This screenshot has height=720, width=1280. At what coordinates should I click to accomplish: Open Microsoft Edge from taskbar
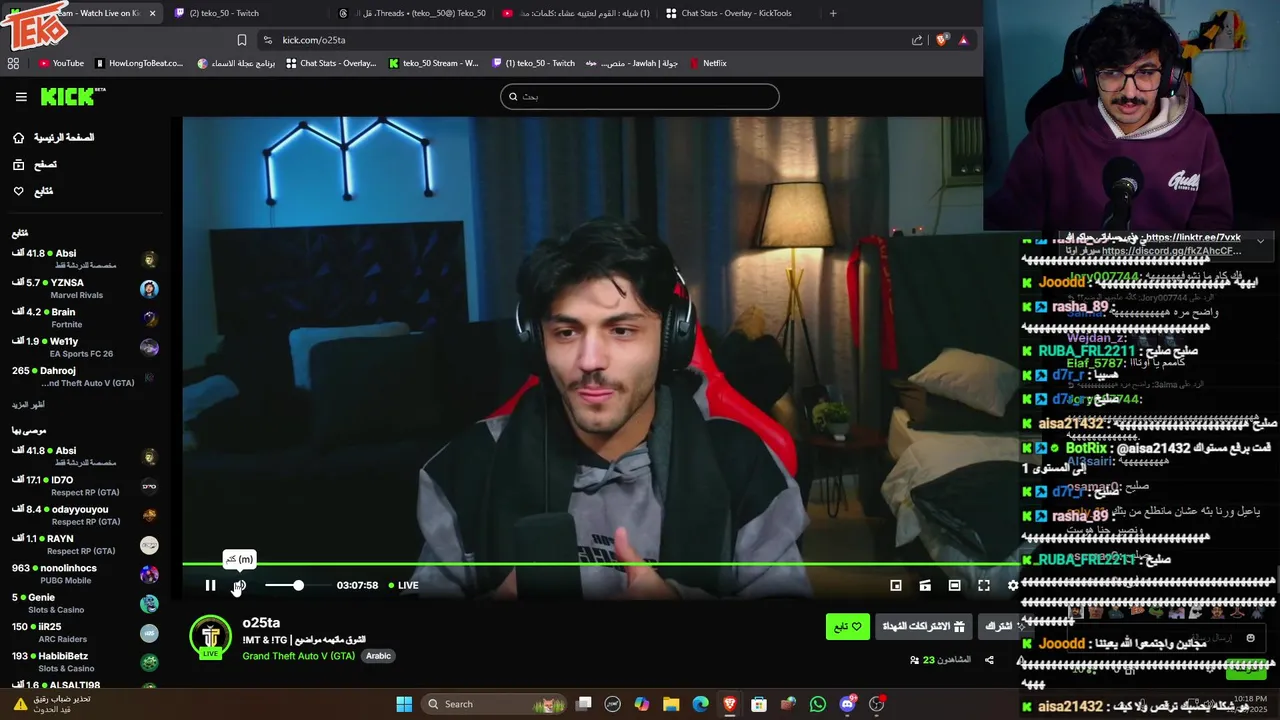tap(700, 704)
